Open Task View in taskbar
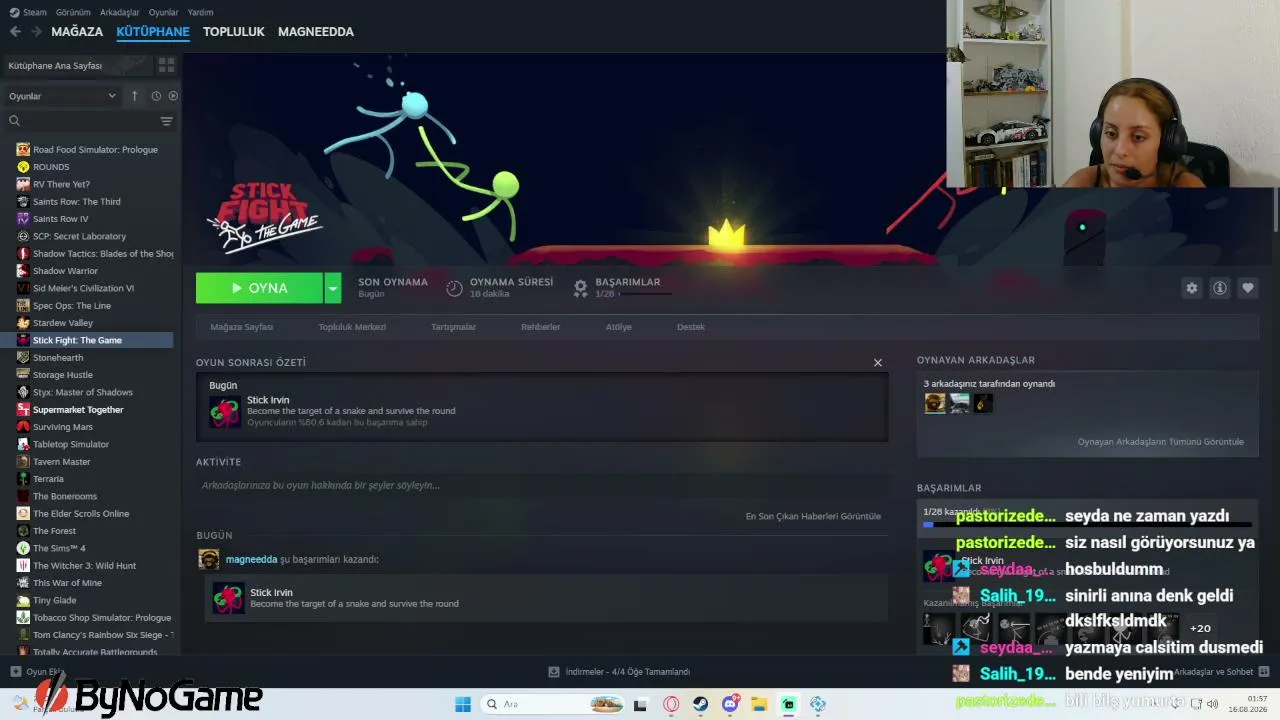This screenshot has width=1280, height=720. pyautogui.click(x=640, y=704)
